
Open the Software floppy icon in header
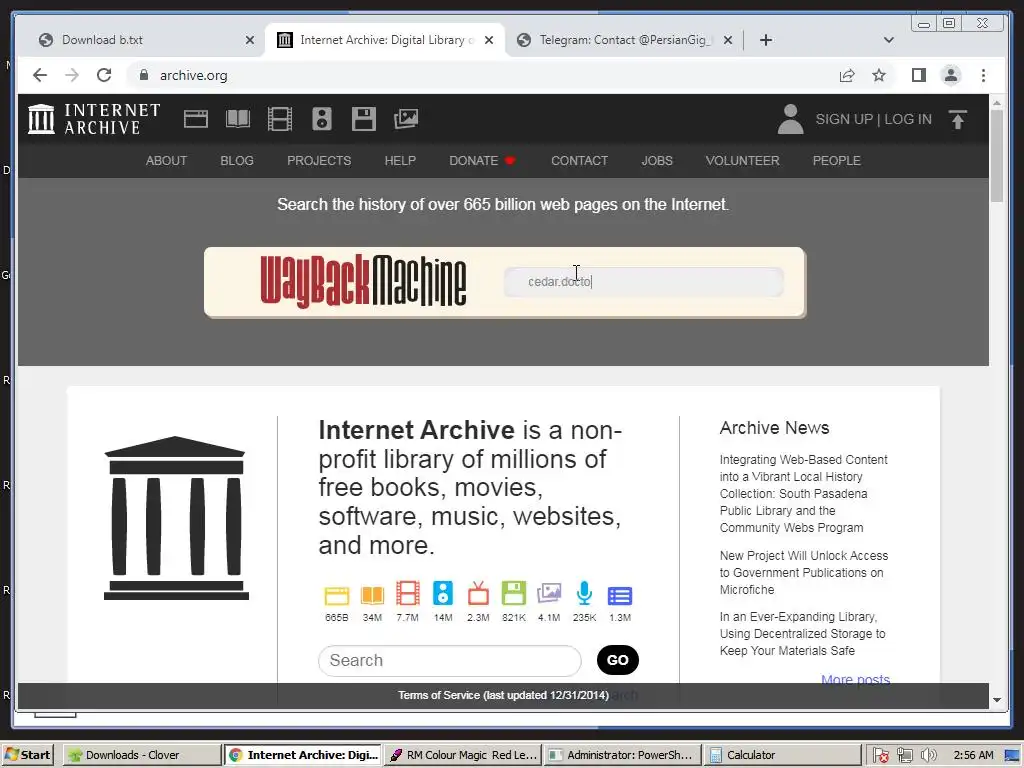coord(364,119)
